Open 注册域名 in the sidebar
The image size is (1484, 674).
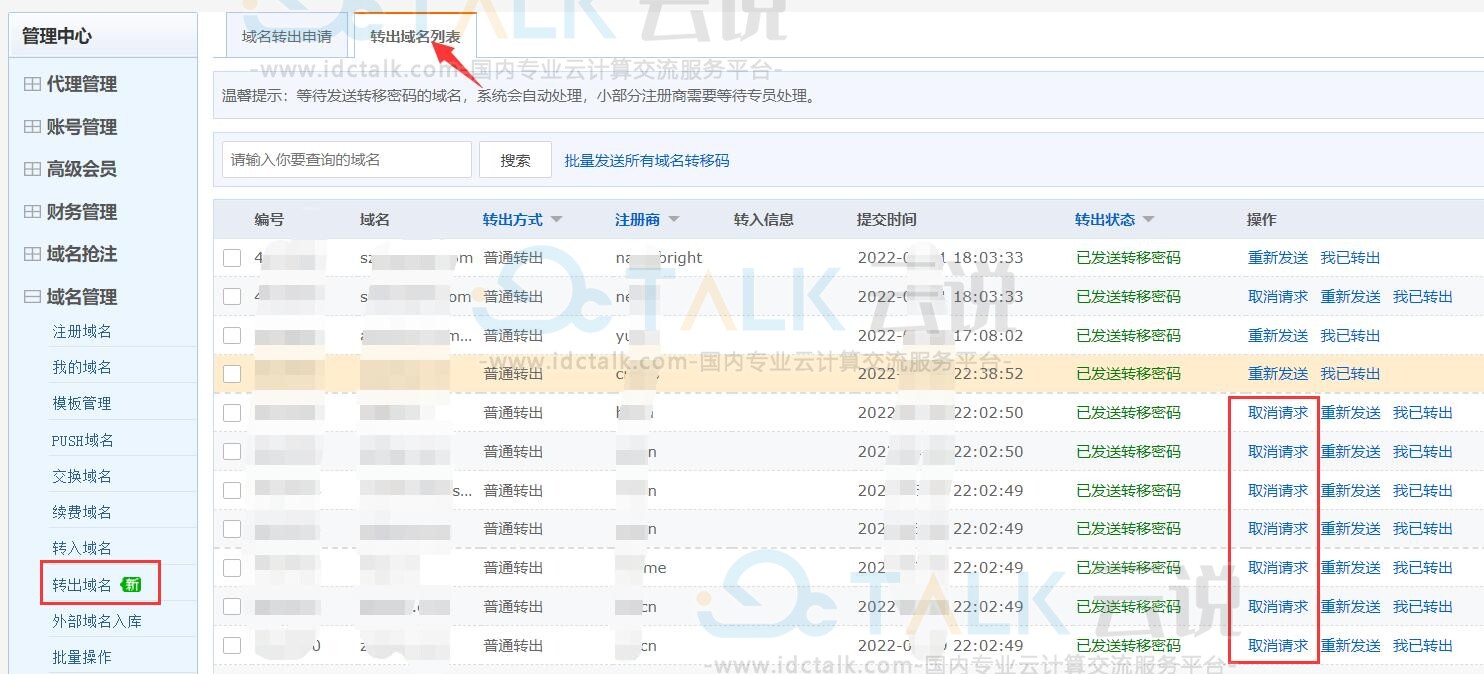pos(82,331)
